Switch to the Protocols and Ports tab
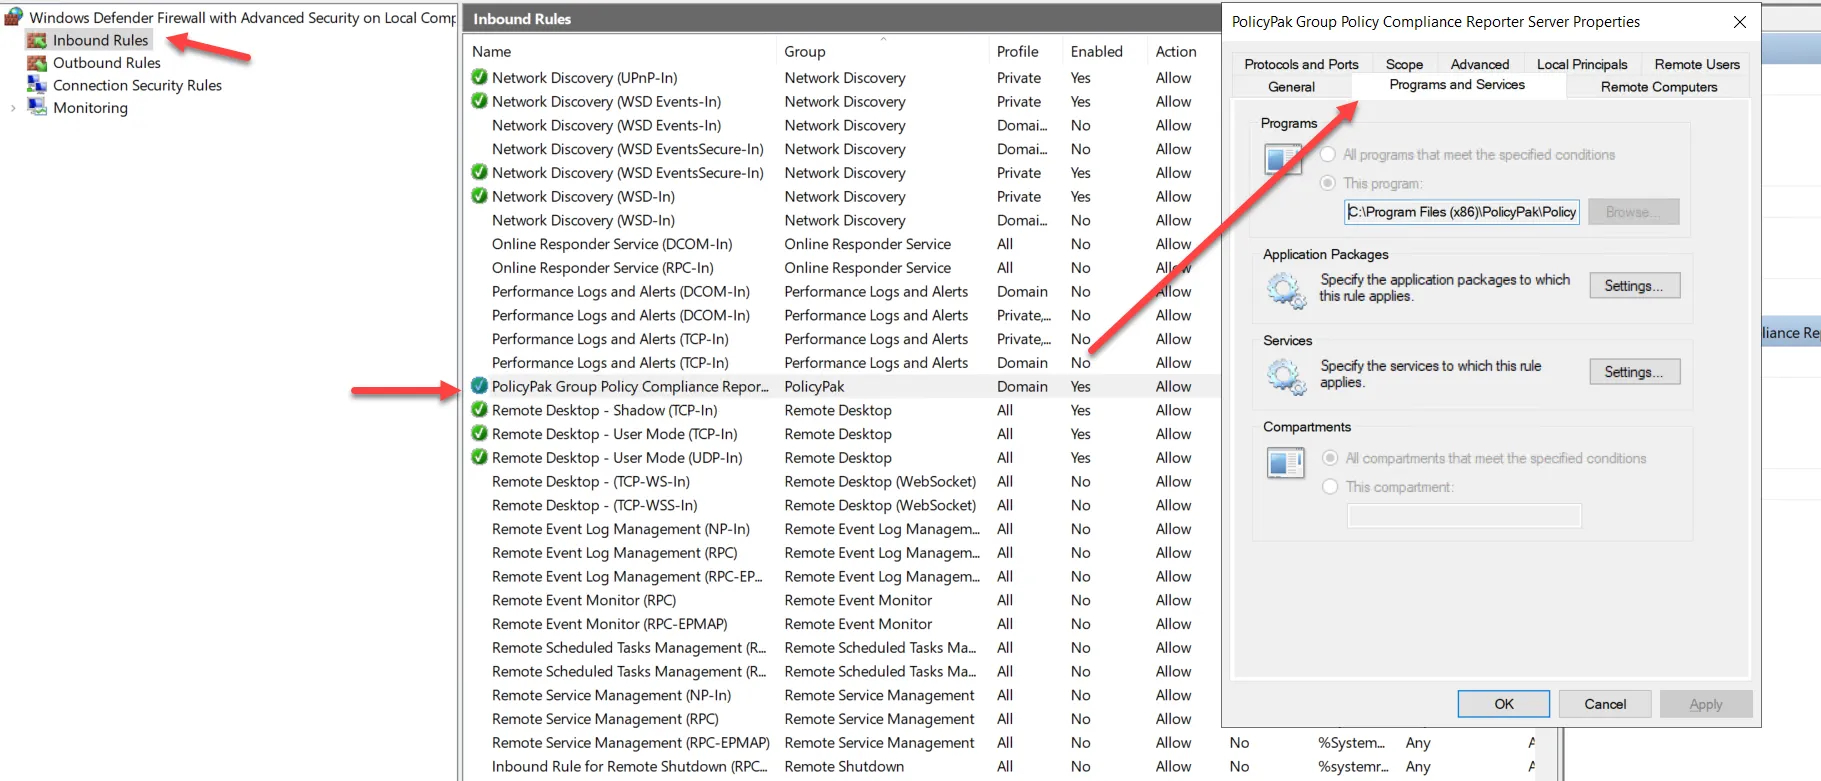The height and width of the screenshot is (781, 1821). 1301,64
